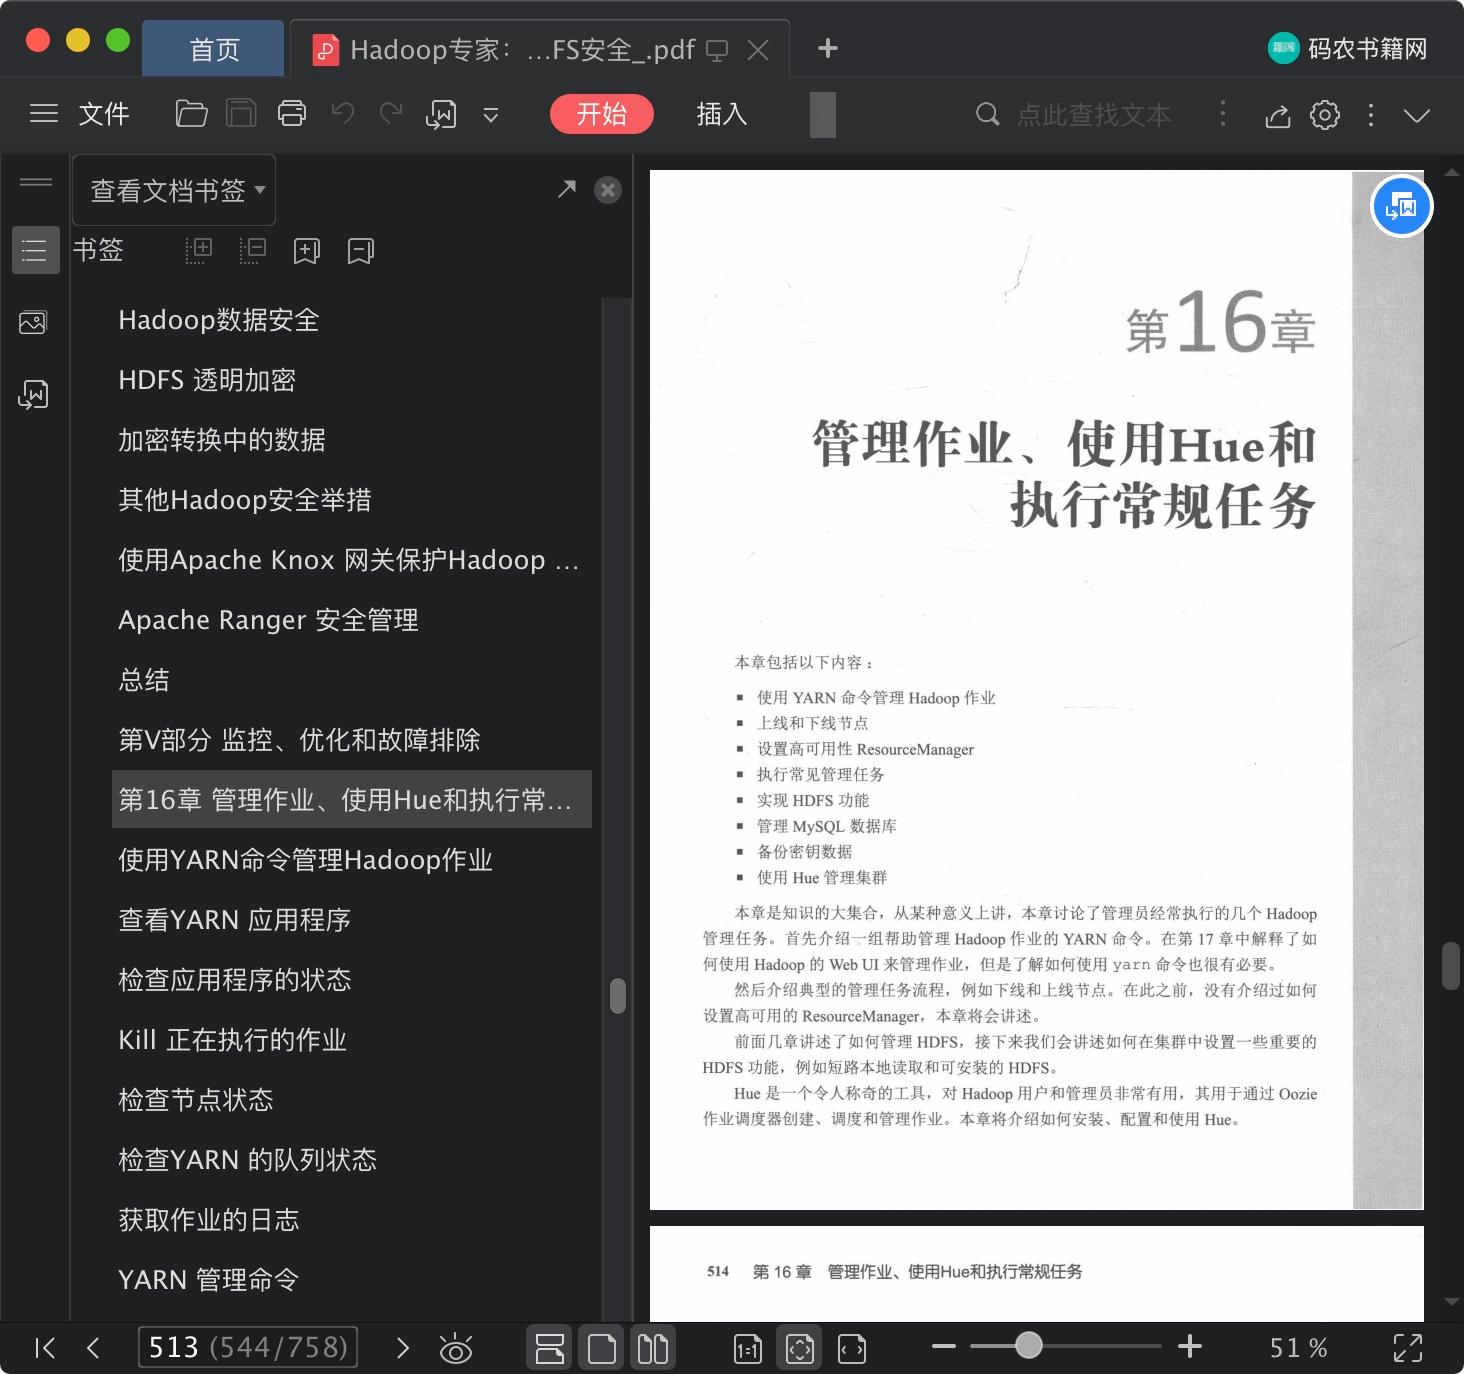The height and width of the screenshot is (1374, 1464).
Task: Pop out the bookmark panel arrow icon
Action: click(x=567, y=188)
